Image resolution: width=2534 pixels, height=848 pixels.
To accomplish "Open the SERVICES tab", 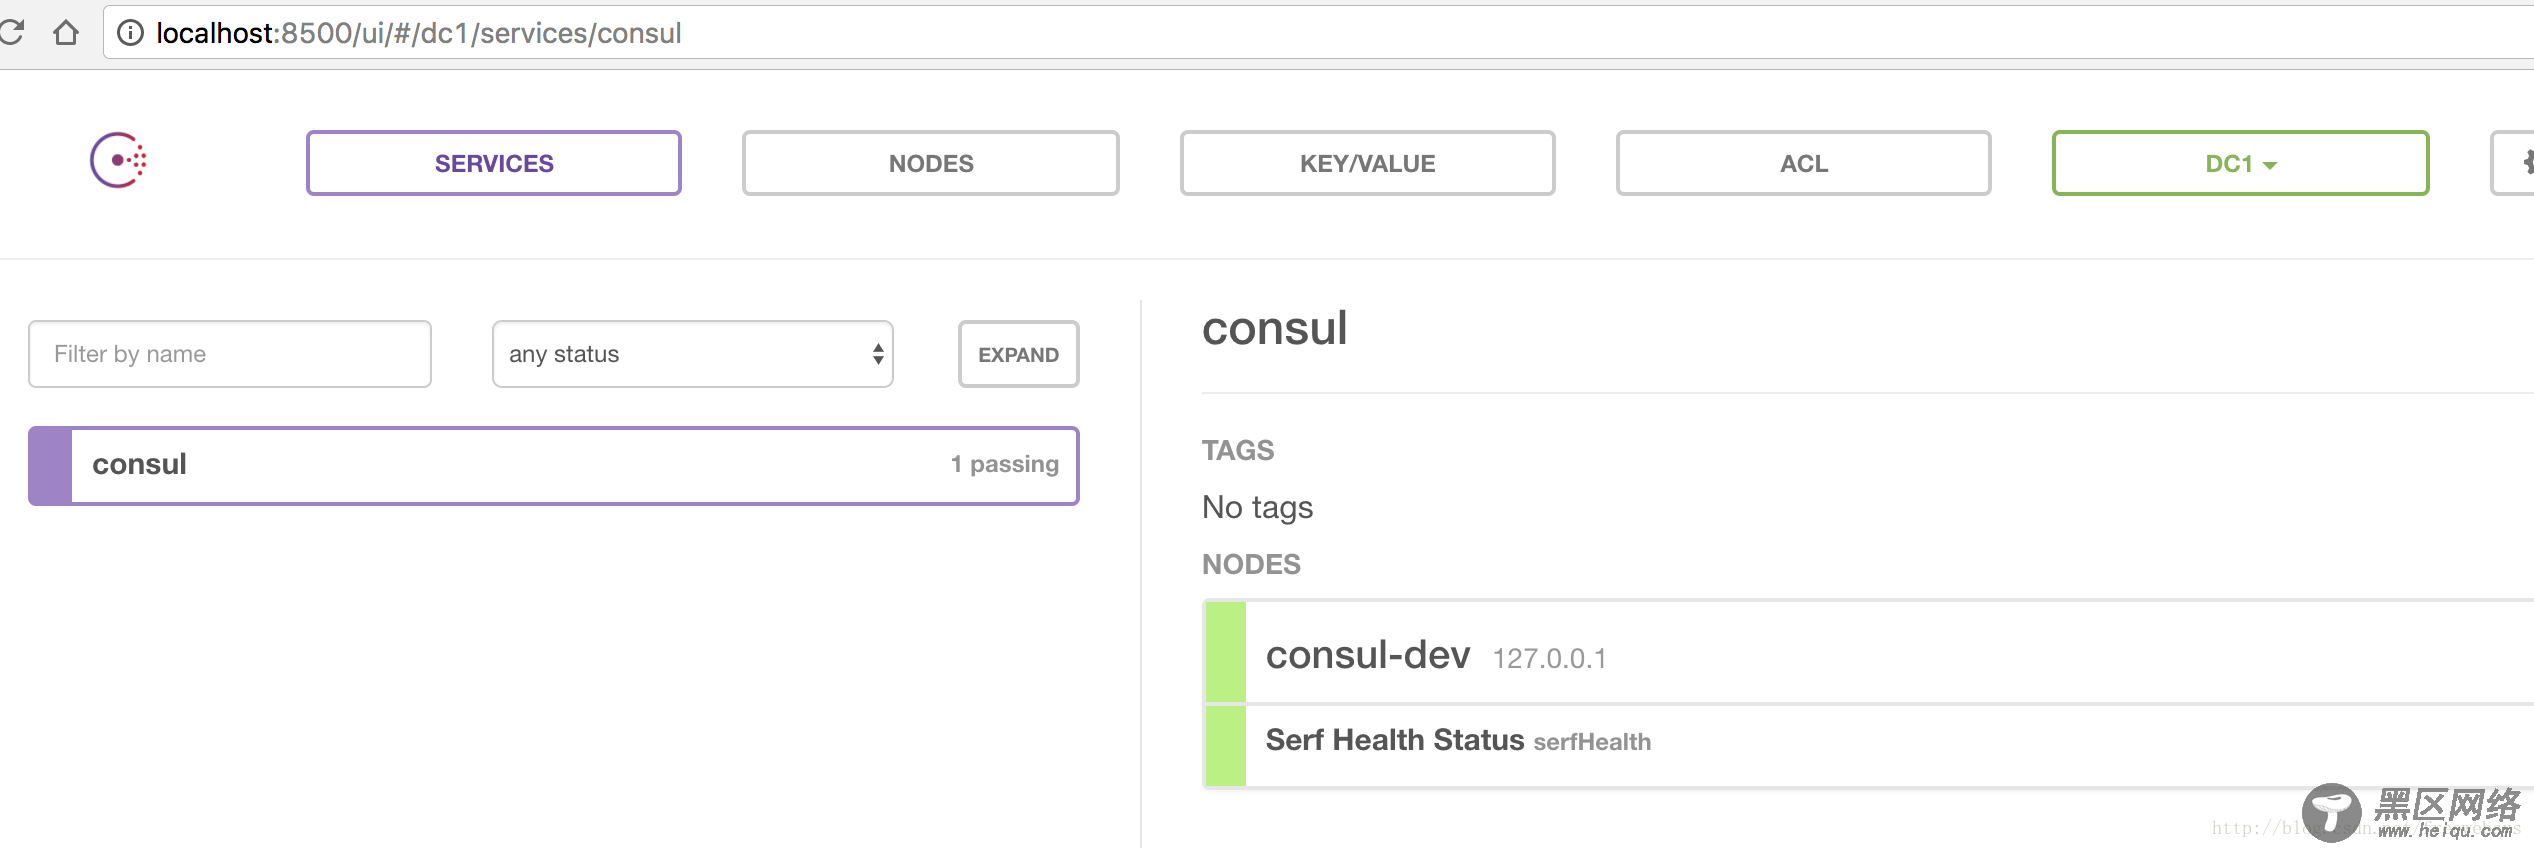I will click(494, 163).
